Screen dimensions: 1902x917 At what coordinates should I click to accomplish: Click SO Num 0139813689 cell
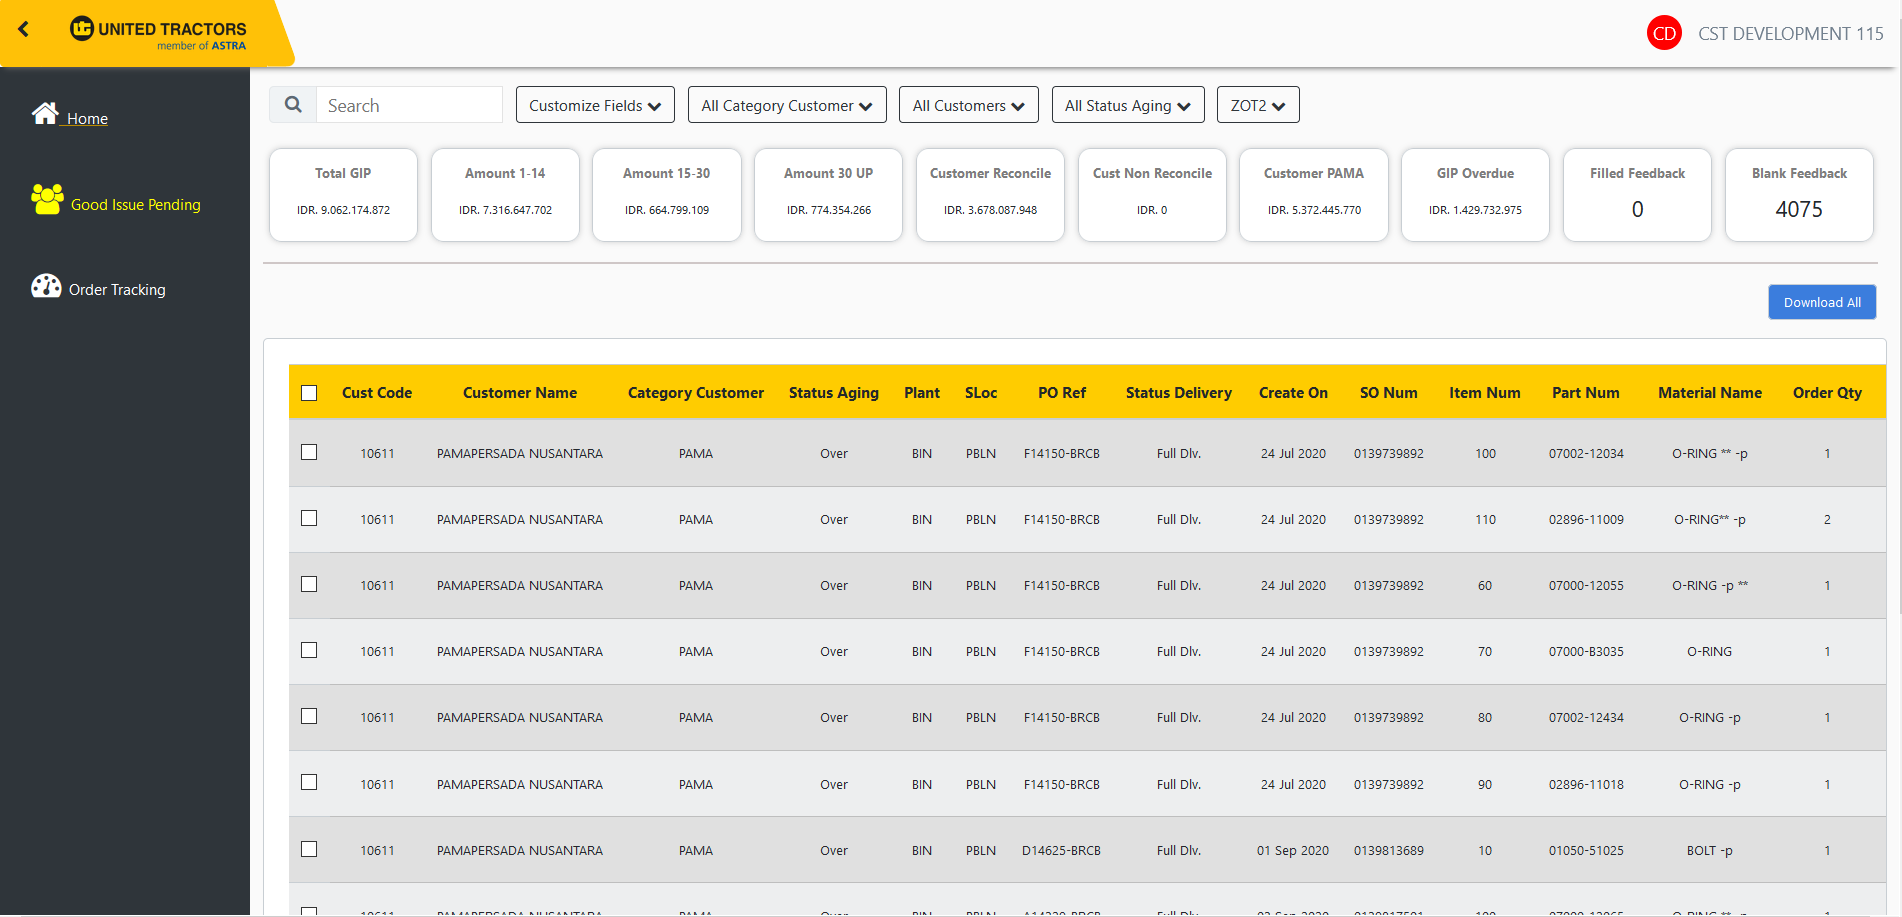click(x=1389, y=851)
